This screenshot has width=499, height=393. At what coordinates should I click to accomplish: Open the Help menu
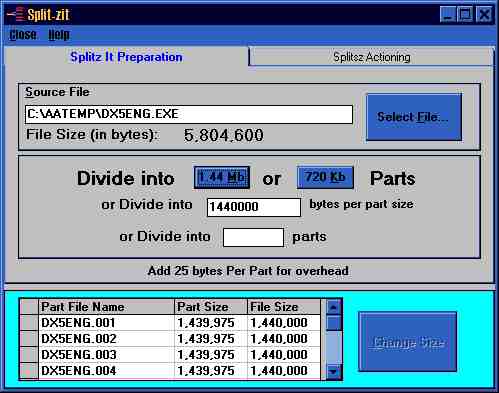pyautogui.click(x=59, y=35)
